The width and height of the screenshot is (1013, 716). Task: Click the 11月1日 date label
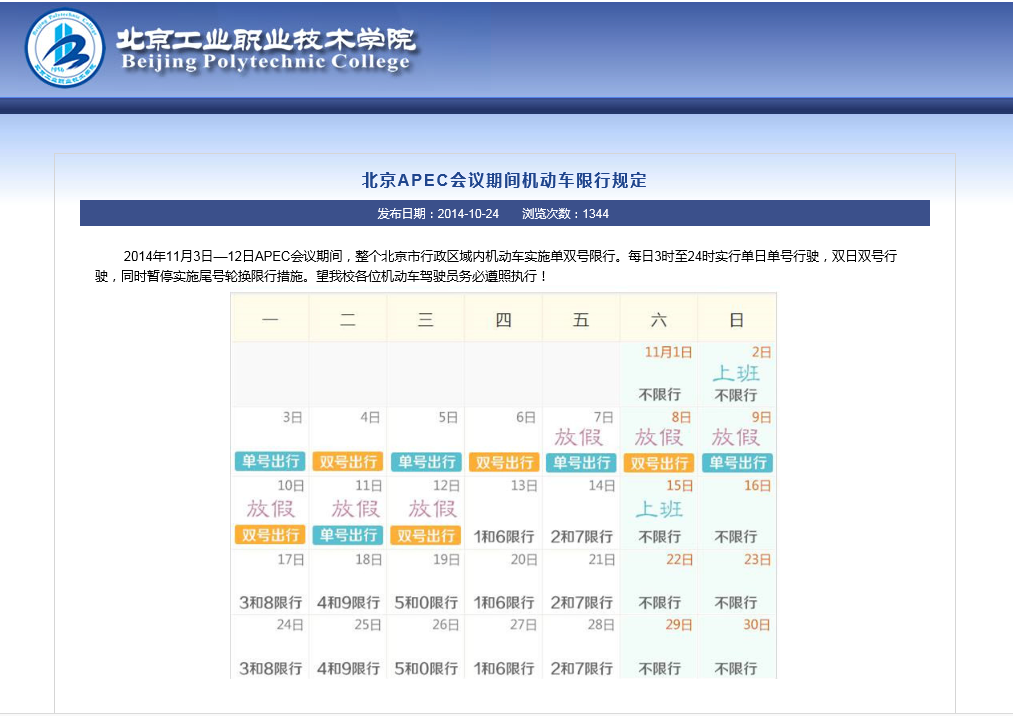pos(668,352)
